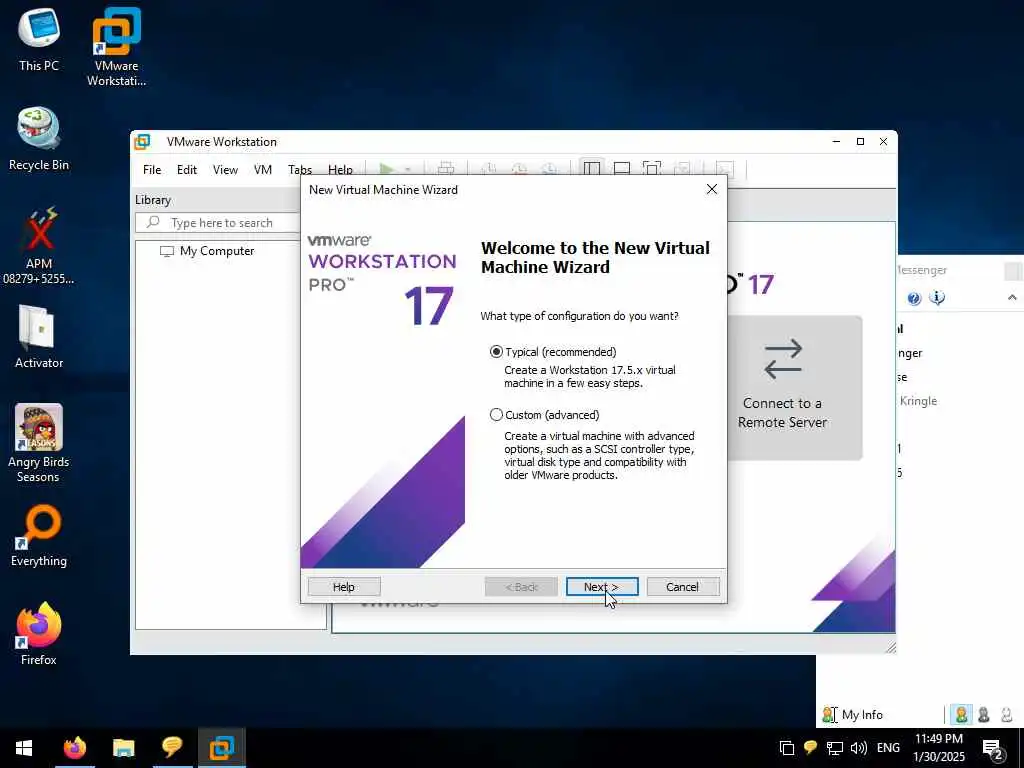
Task: Click the Firefox taskbar icon
Action: point(74,748)
